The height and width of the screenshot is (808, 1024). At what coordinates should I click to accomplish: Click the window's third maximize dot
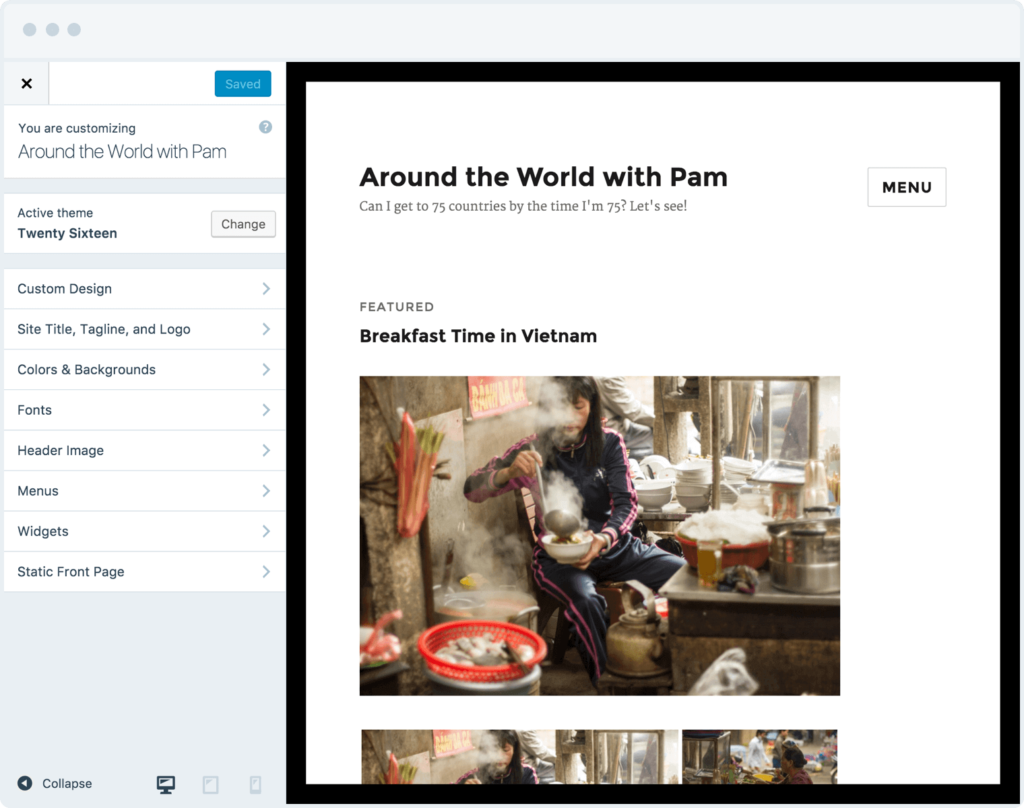(x=74, y=29)
